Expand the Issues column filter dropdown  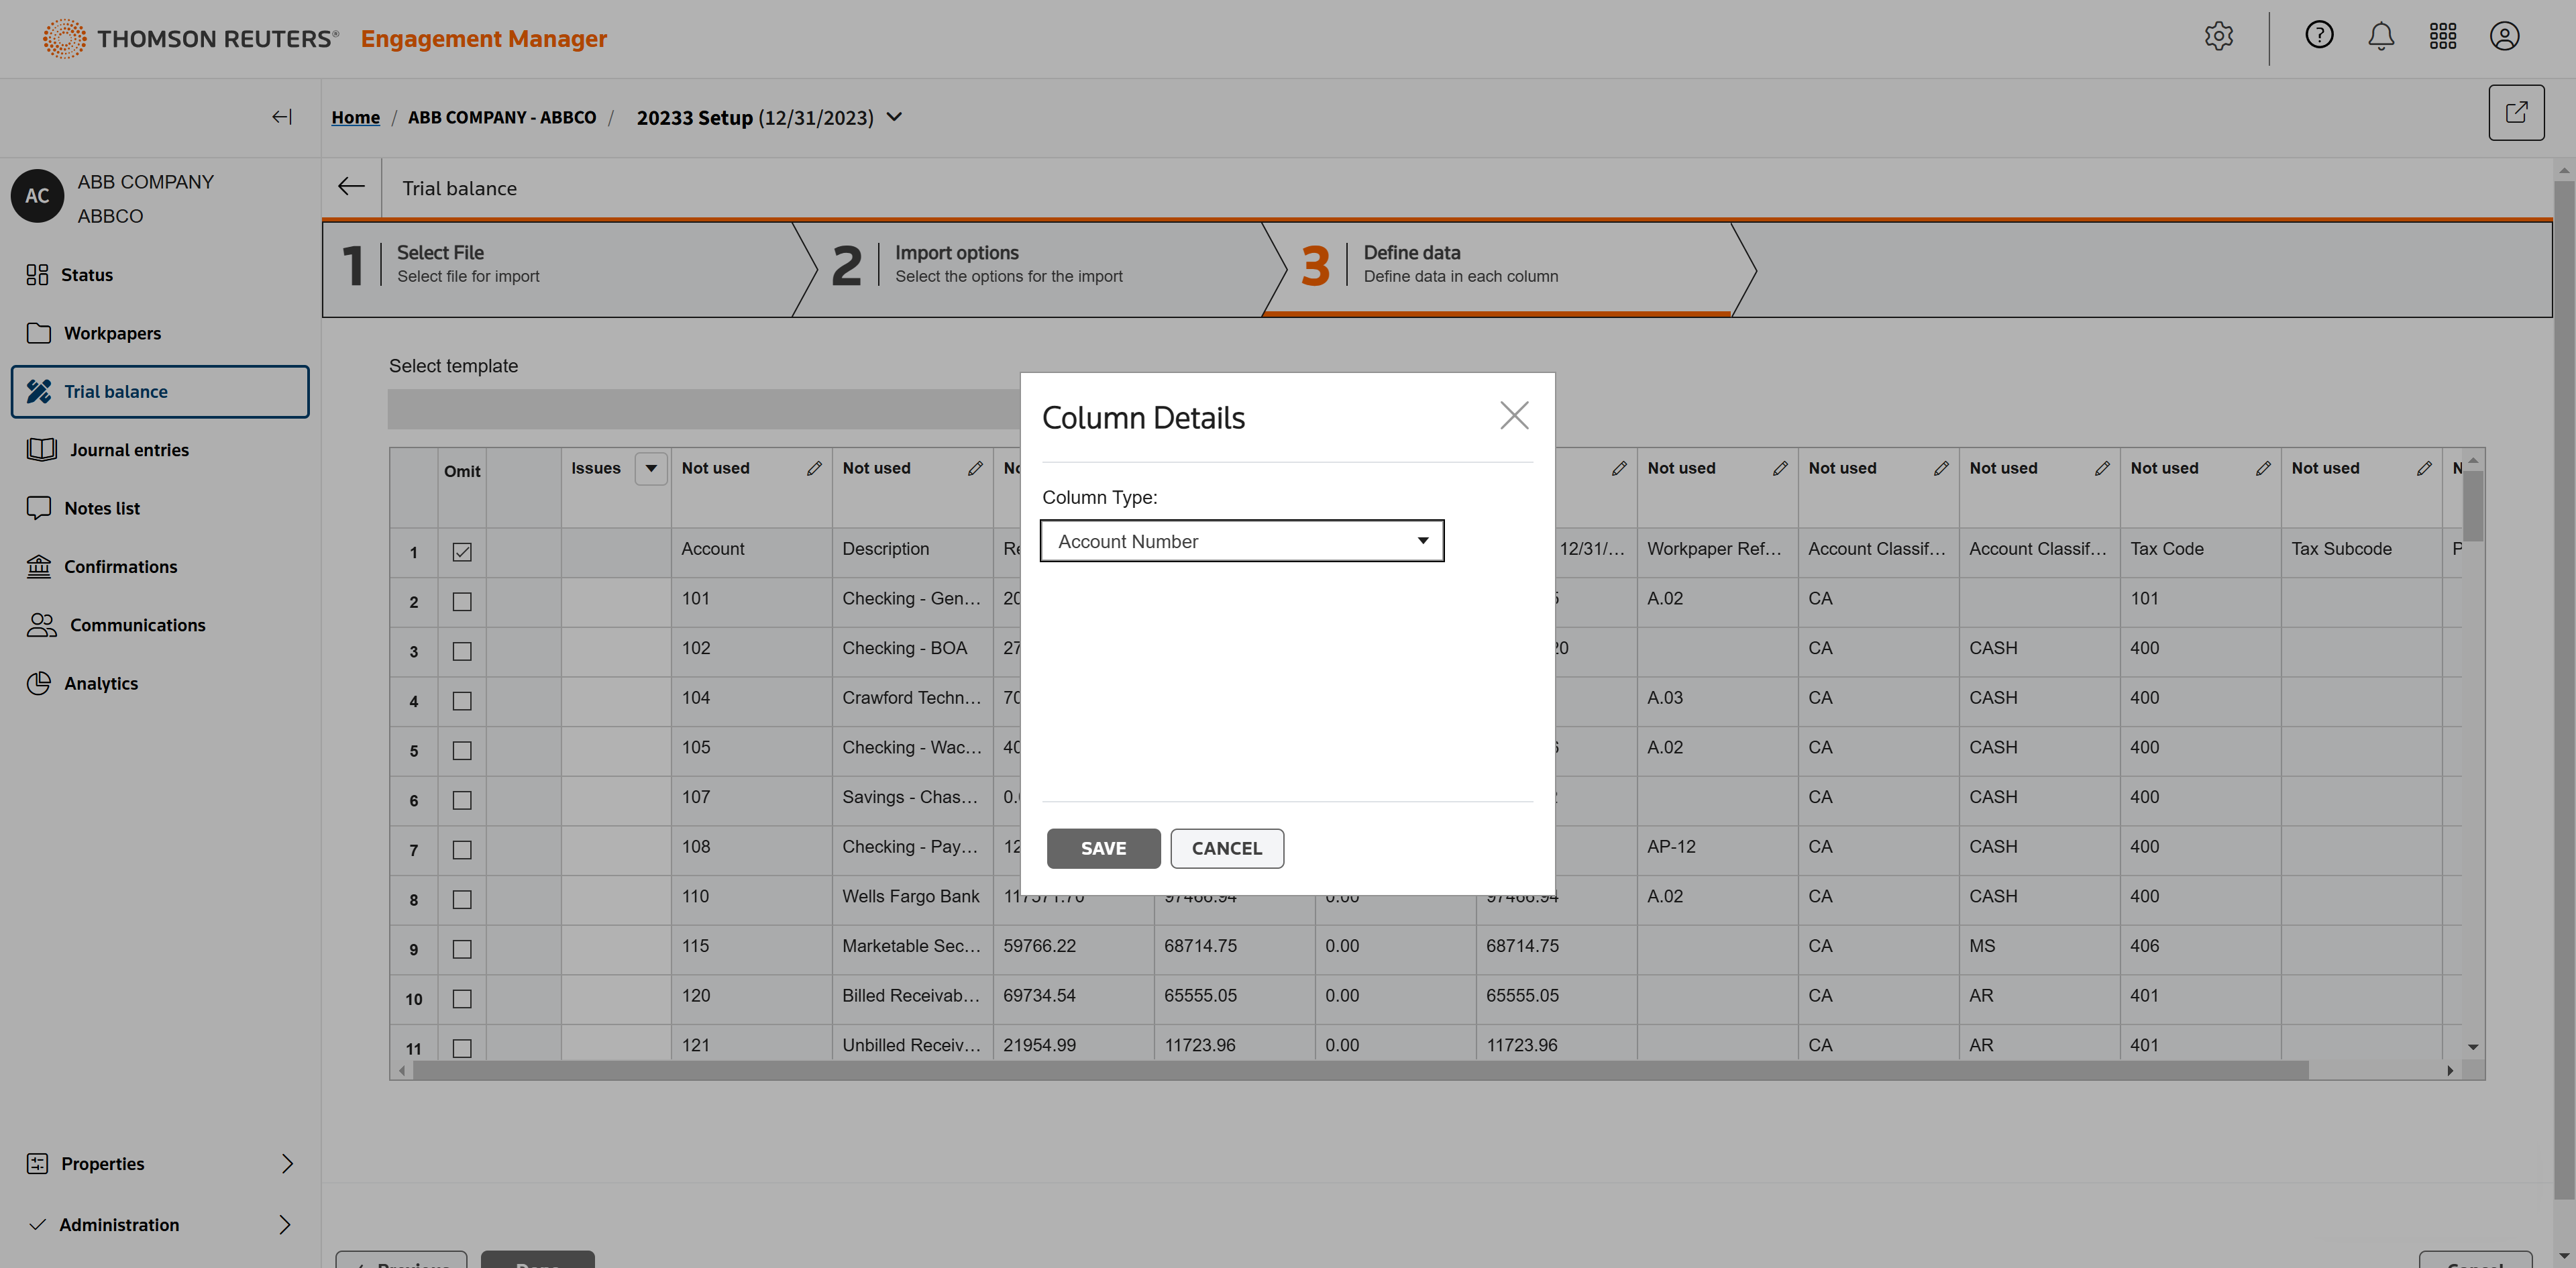tap(651, 468)
